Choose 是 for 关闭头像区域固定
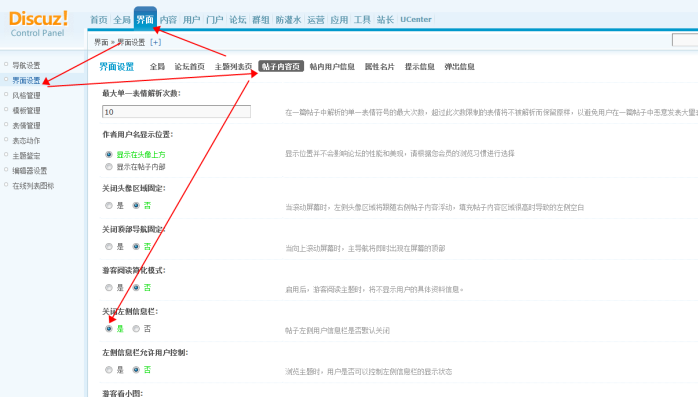This screenshot has width=698, height=398. pyautogui.click(x=109, y=206)
